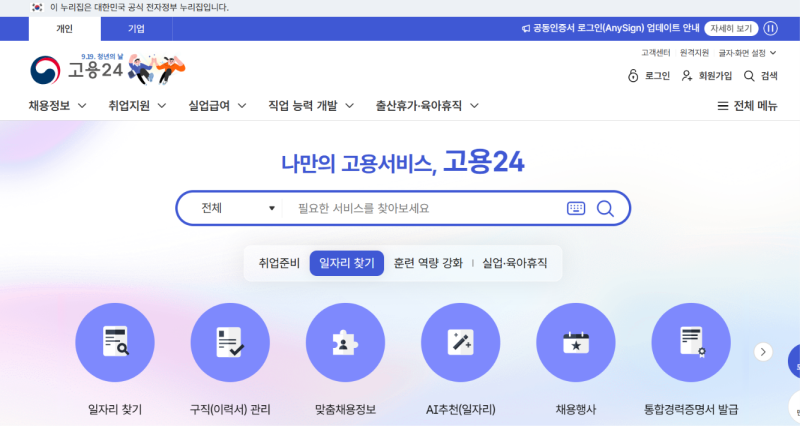This screenshot has height=426, width=800.
Task: Click the 고용24 logo
Action: tap(77, 70)
